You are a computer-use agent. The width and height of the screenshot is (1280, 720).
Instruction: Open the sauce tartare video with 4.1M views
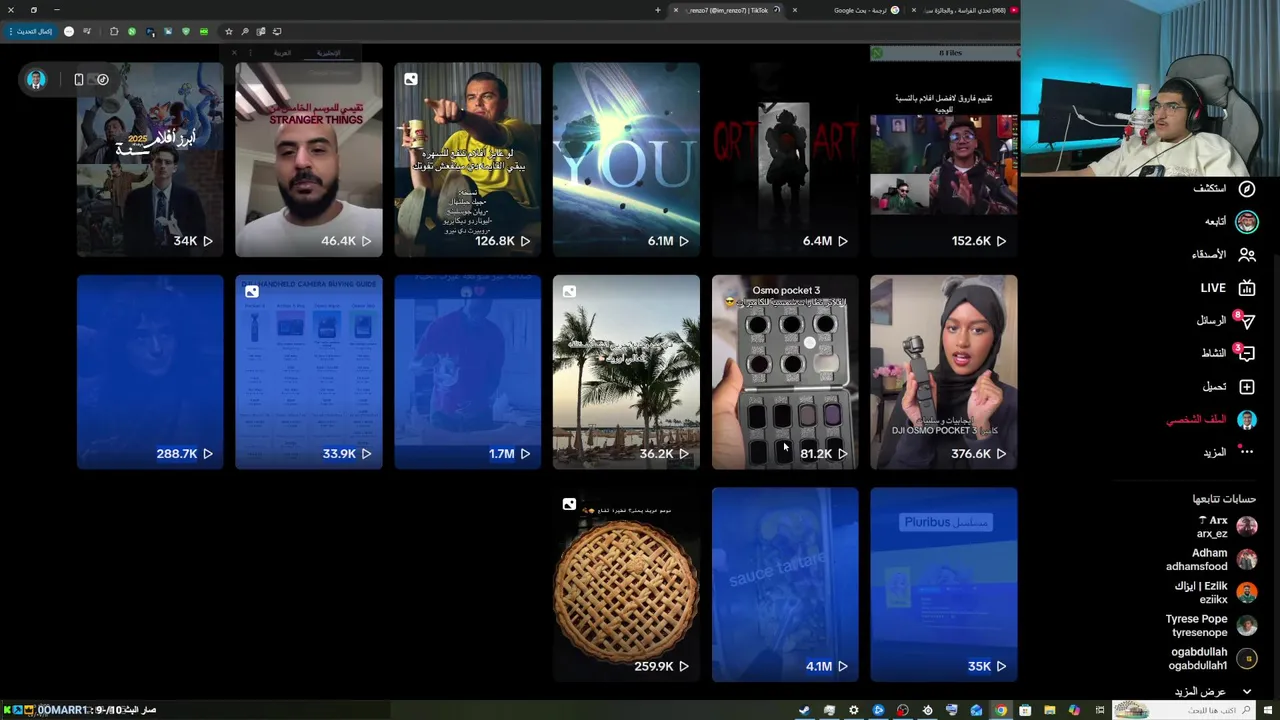(x=785, y=585)
